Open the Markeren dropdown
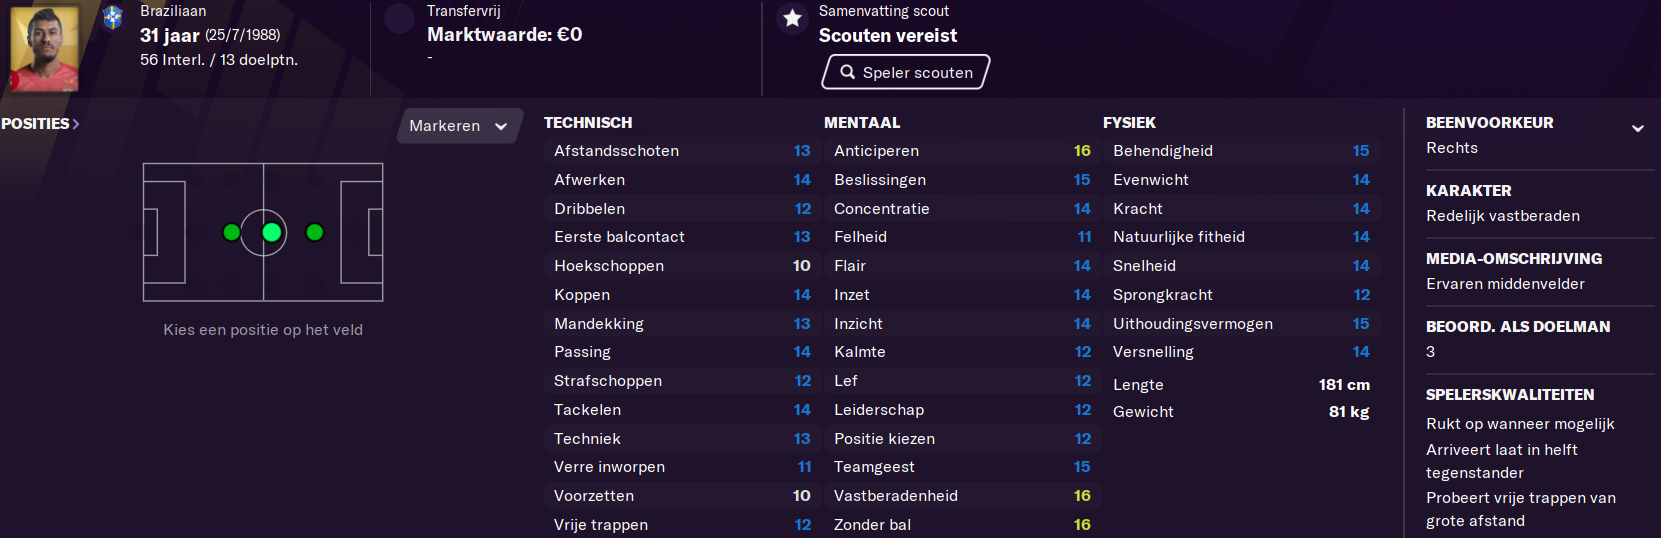This screenshot has width=1661, height=538. [459, 126]
